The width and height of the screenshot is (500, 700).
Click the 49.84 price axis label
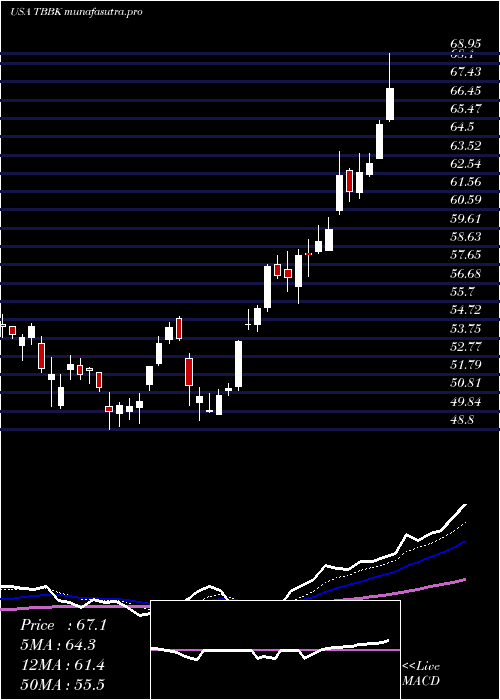coord(466,402)
